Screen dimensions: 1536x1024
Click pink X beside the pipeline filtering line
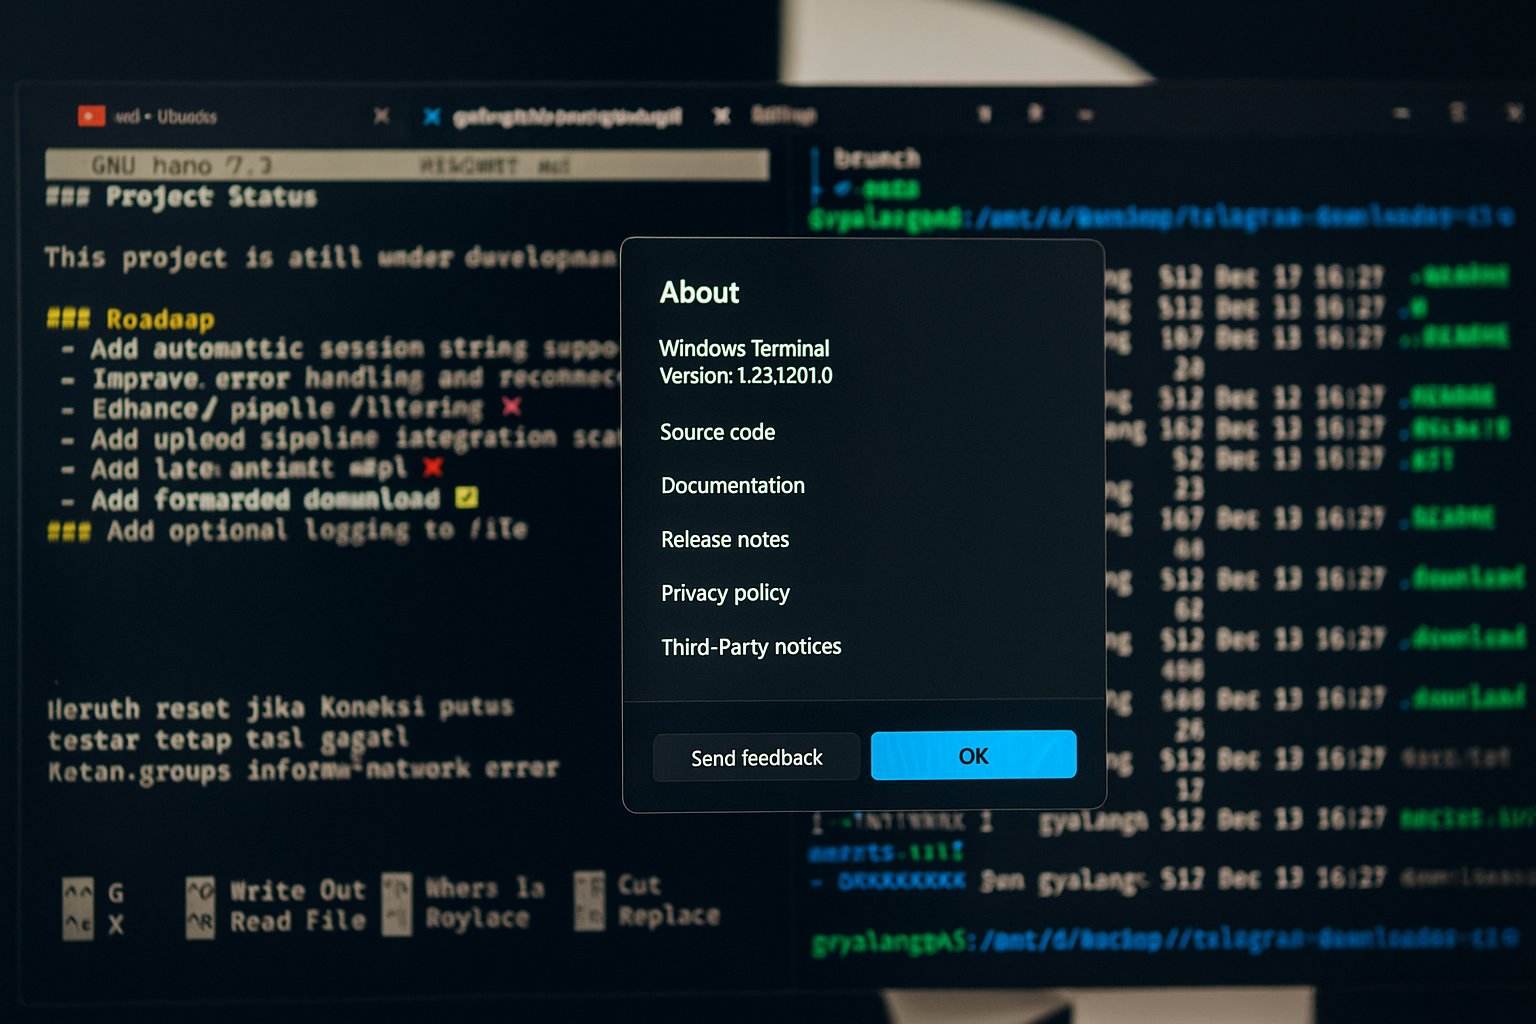pos(511,406)
